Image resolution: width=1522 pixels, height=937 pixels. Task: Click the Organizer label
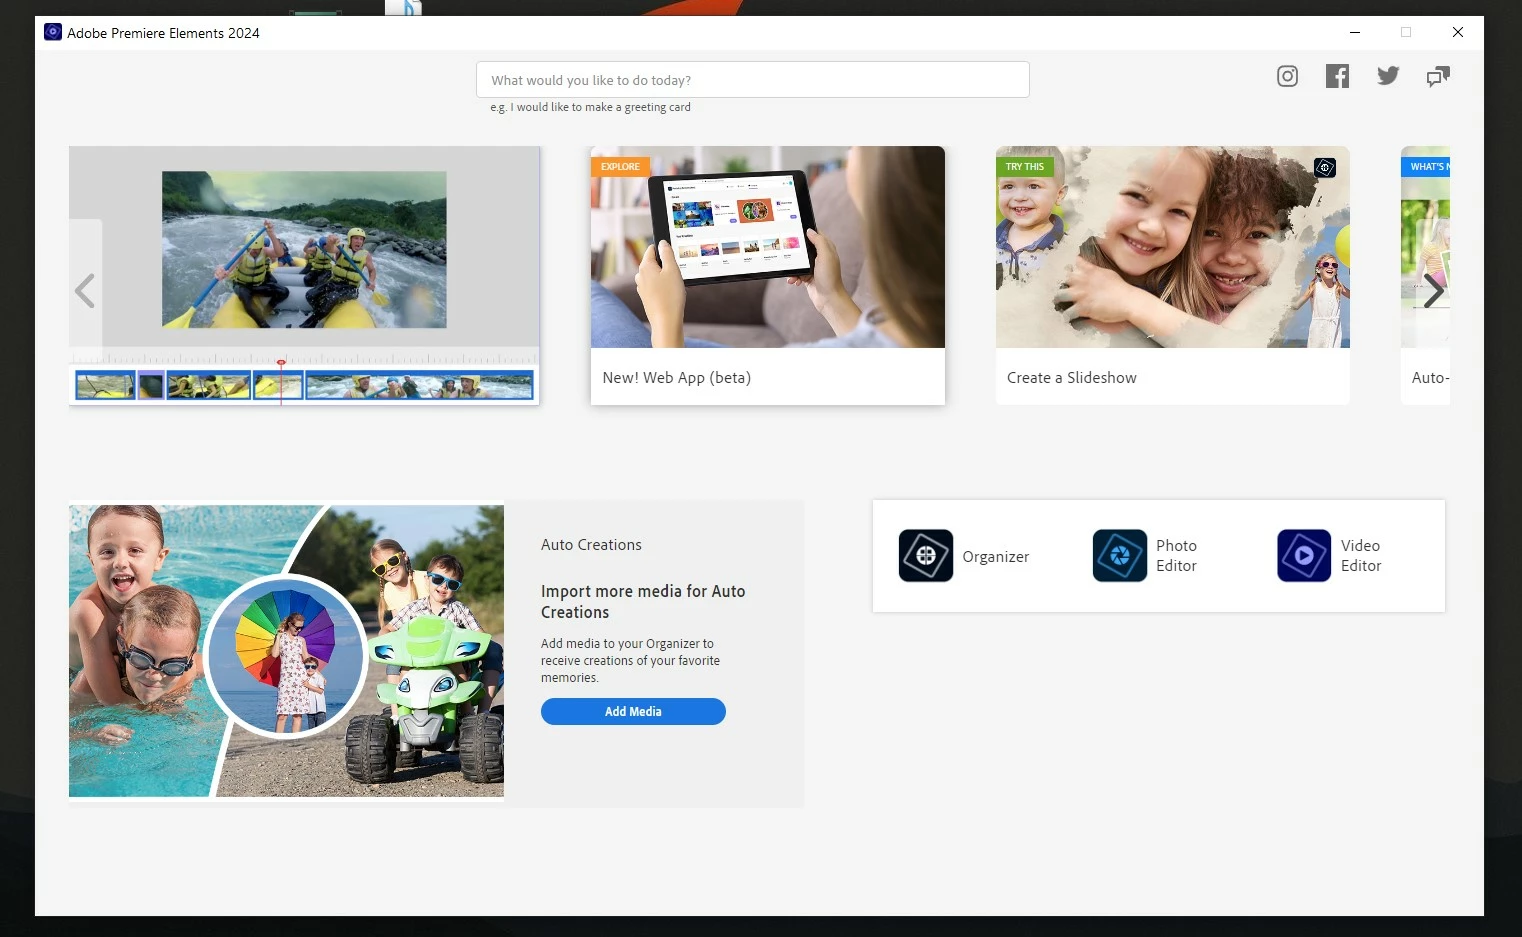[995, 557]
